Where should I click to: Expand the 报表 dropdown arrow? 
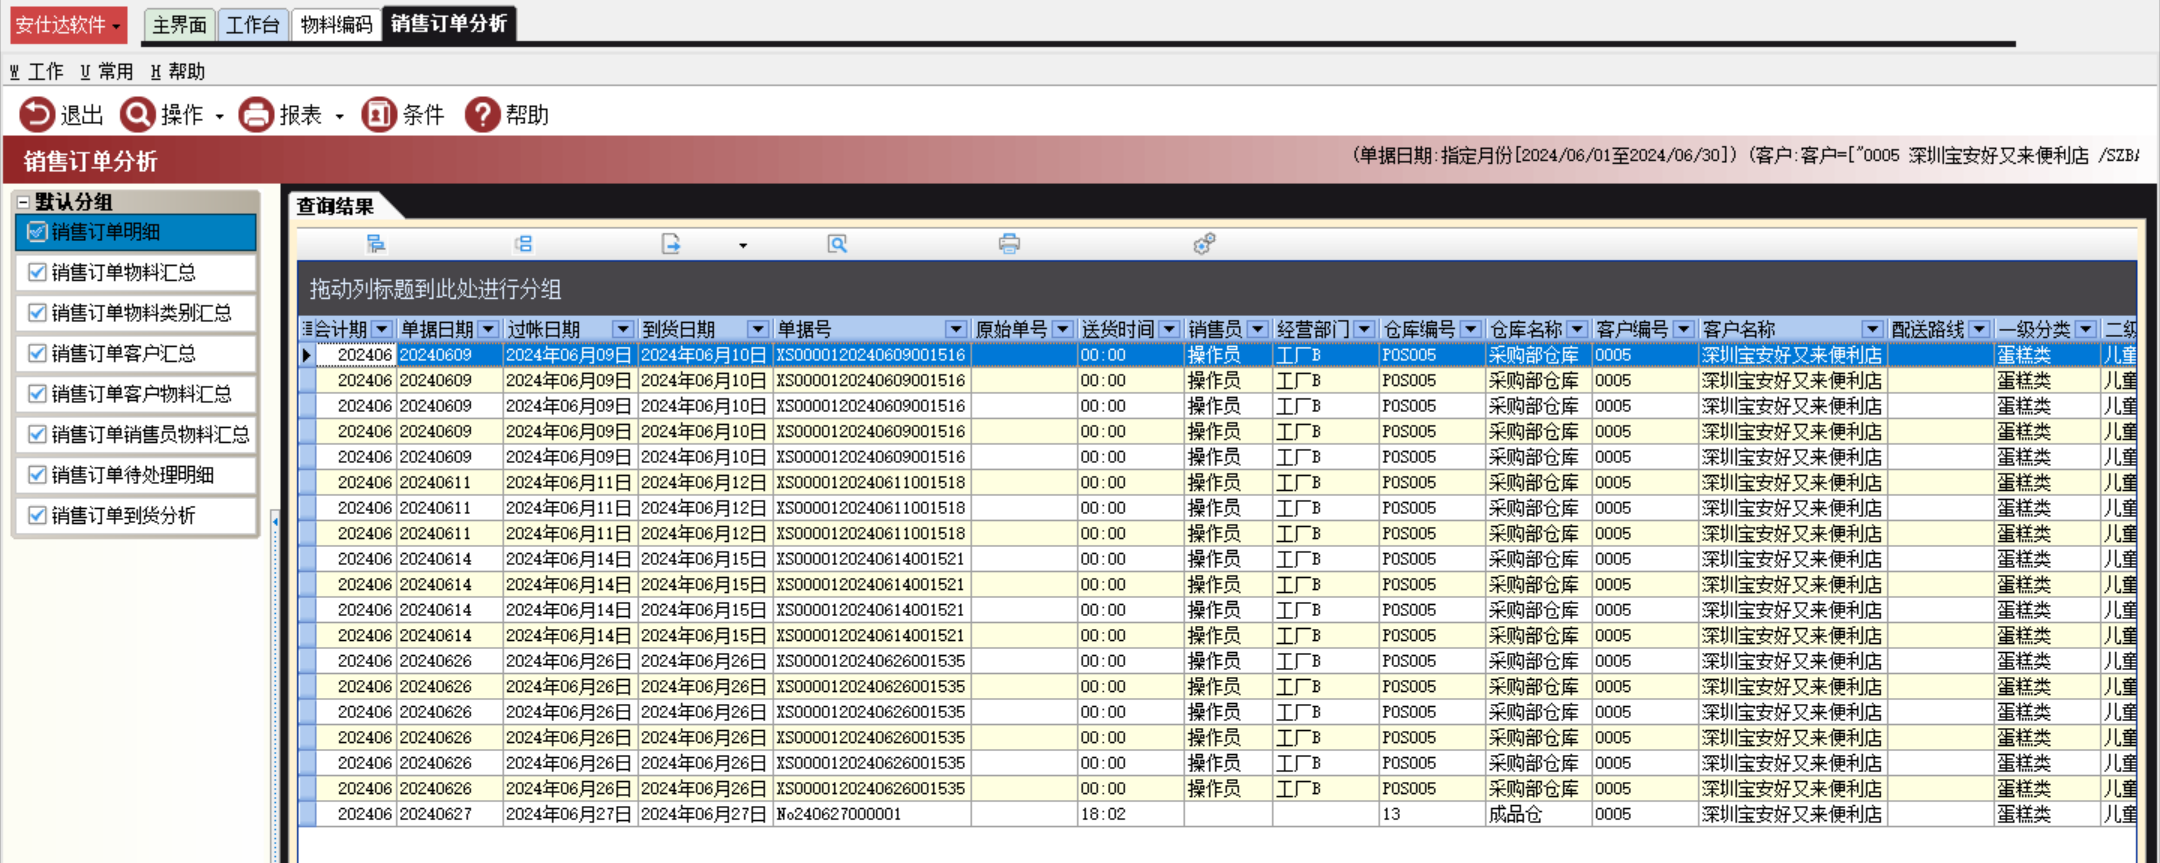340,117
